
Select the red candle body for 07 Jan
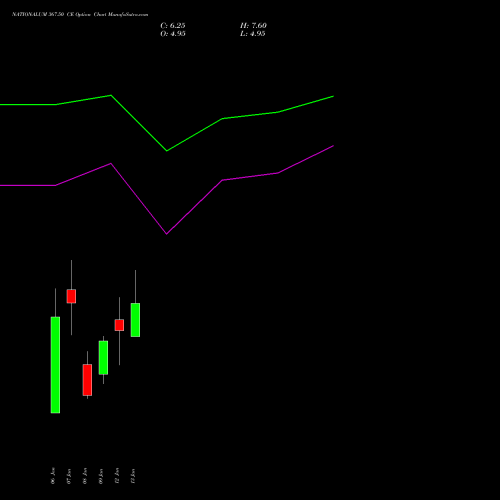coord(71,296)
